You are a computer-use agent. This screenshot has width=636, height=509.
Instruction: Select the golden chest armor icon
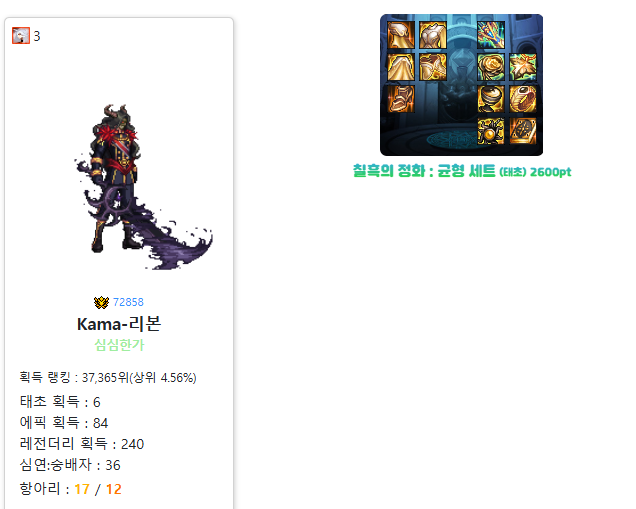433,35
